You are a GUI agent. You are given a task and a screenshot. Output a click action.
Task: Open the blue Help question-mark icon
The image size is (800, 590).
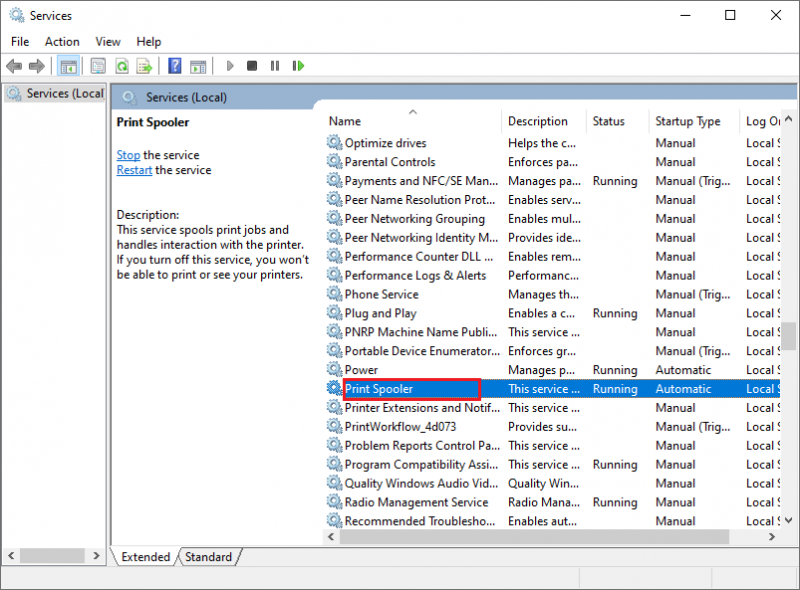(x=174, y=66)
